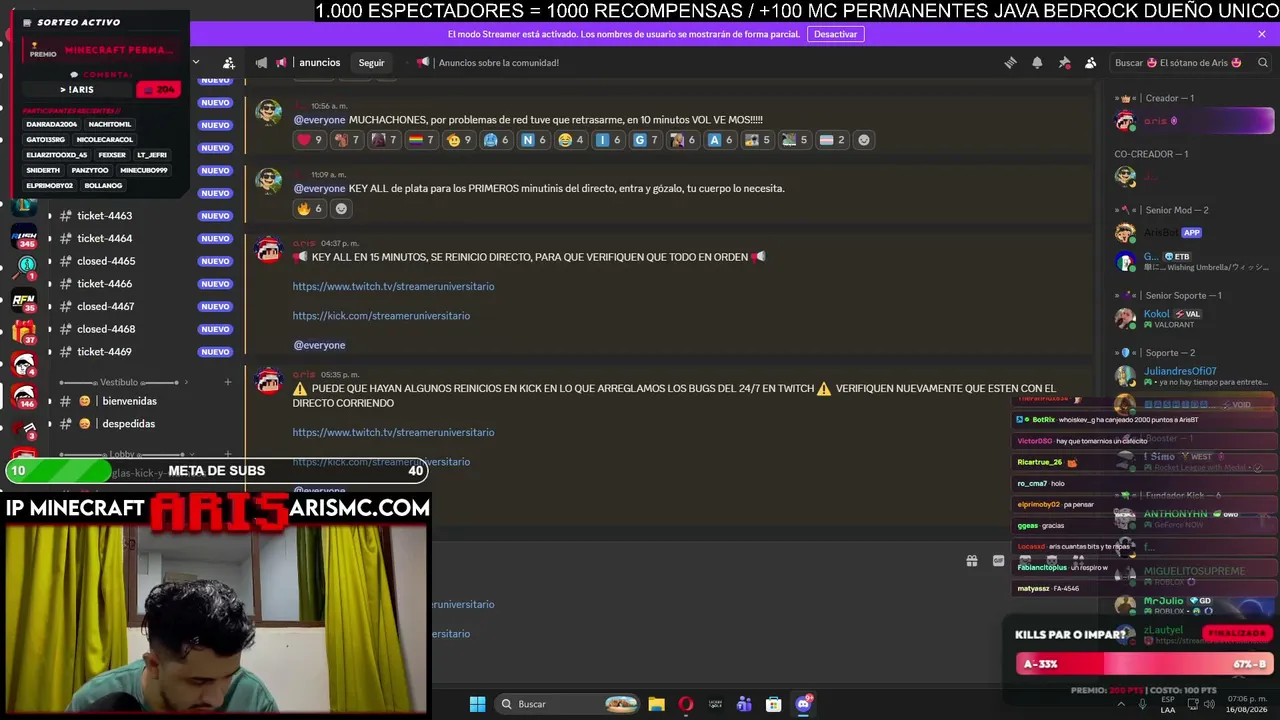Open Windows Start menu

click(x=477, y=704)
